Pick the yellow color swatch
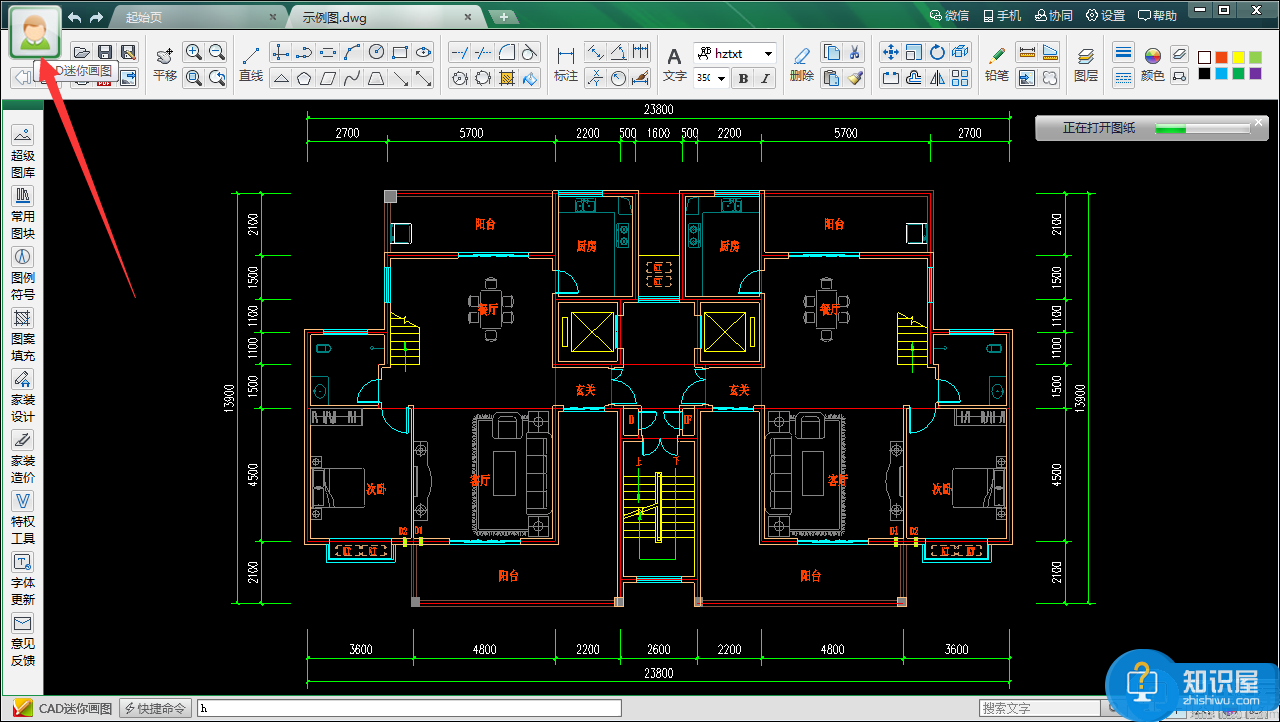 pyautogui.click(x=1238, y=57)
